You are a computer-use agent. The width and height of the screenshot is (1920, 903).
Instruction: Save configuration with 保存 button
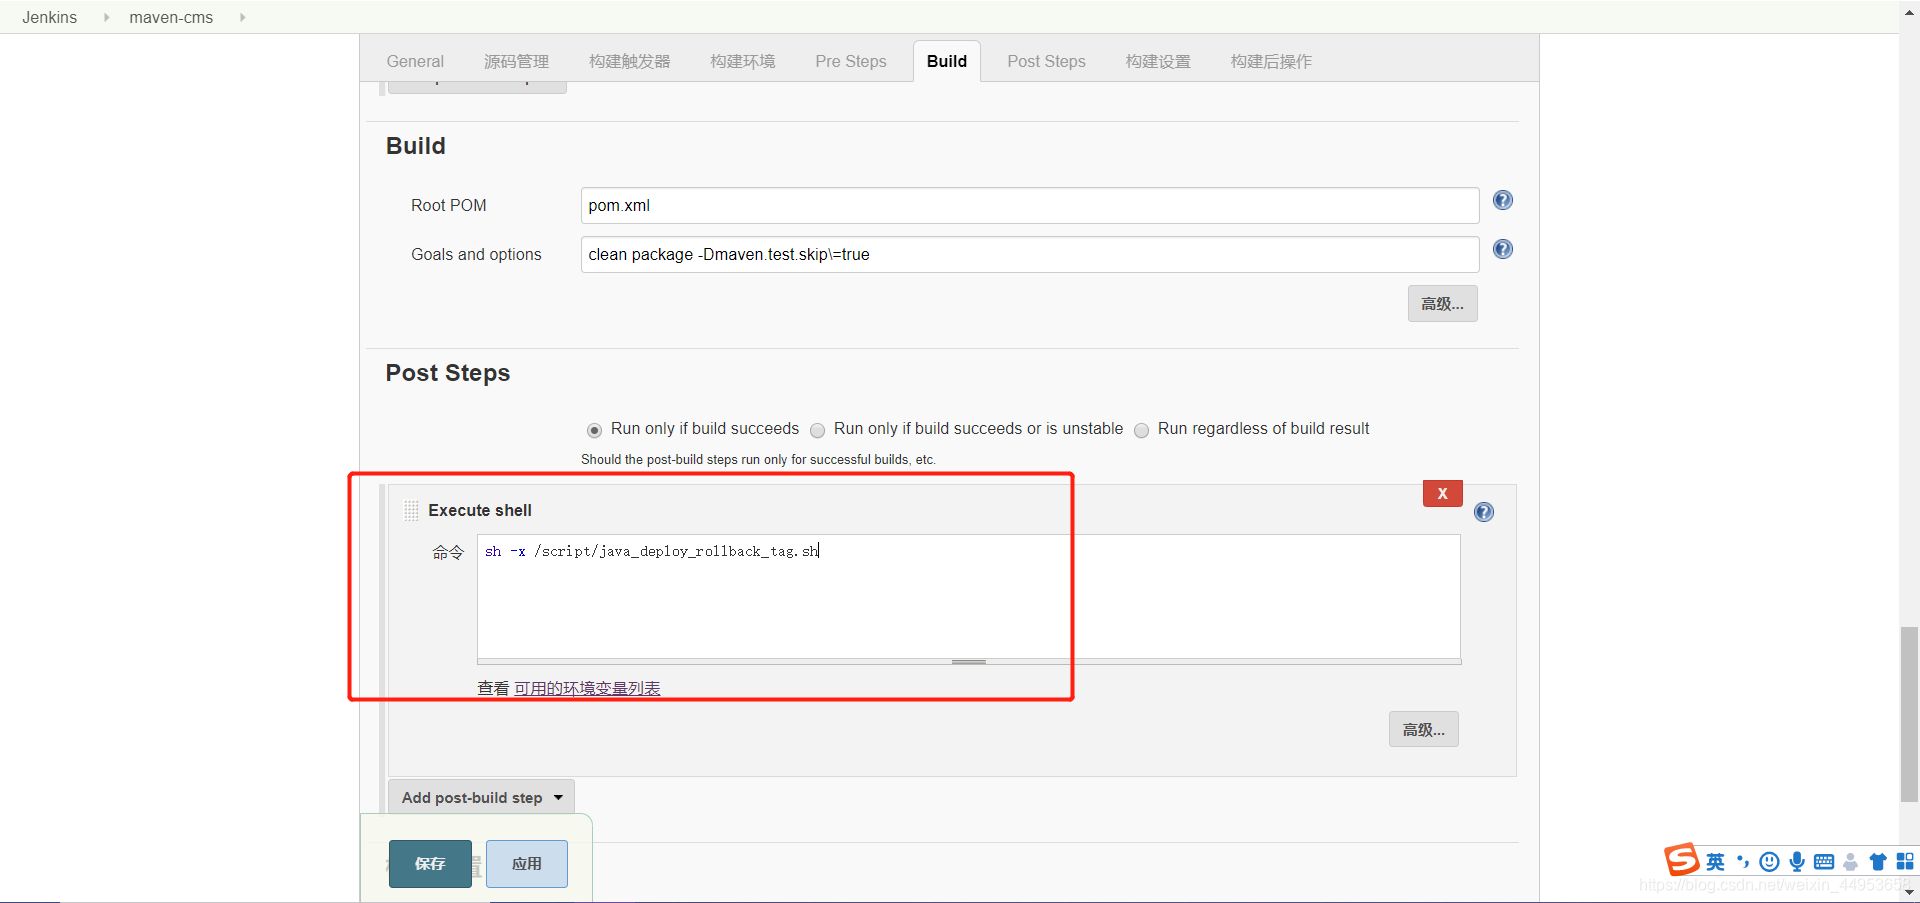point(430,863)
